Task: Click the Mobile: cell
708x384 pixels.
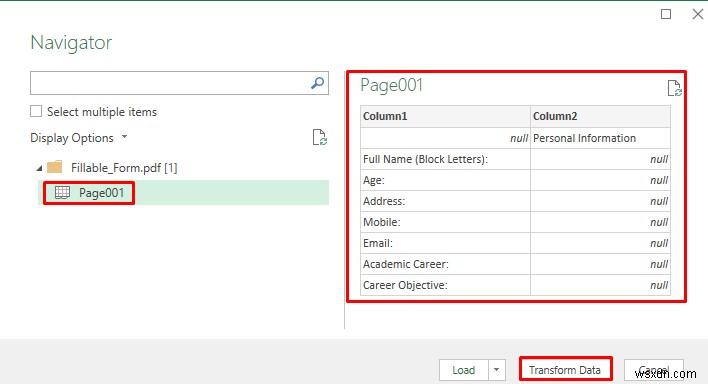Action: [x=445, y=222]
